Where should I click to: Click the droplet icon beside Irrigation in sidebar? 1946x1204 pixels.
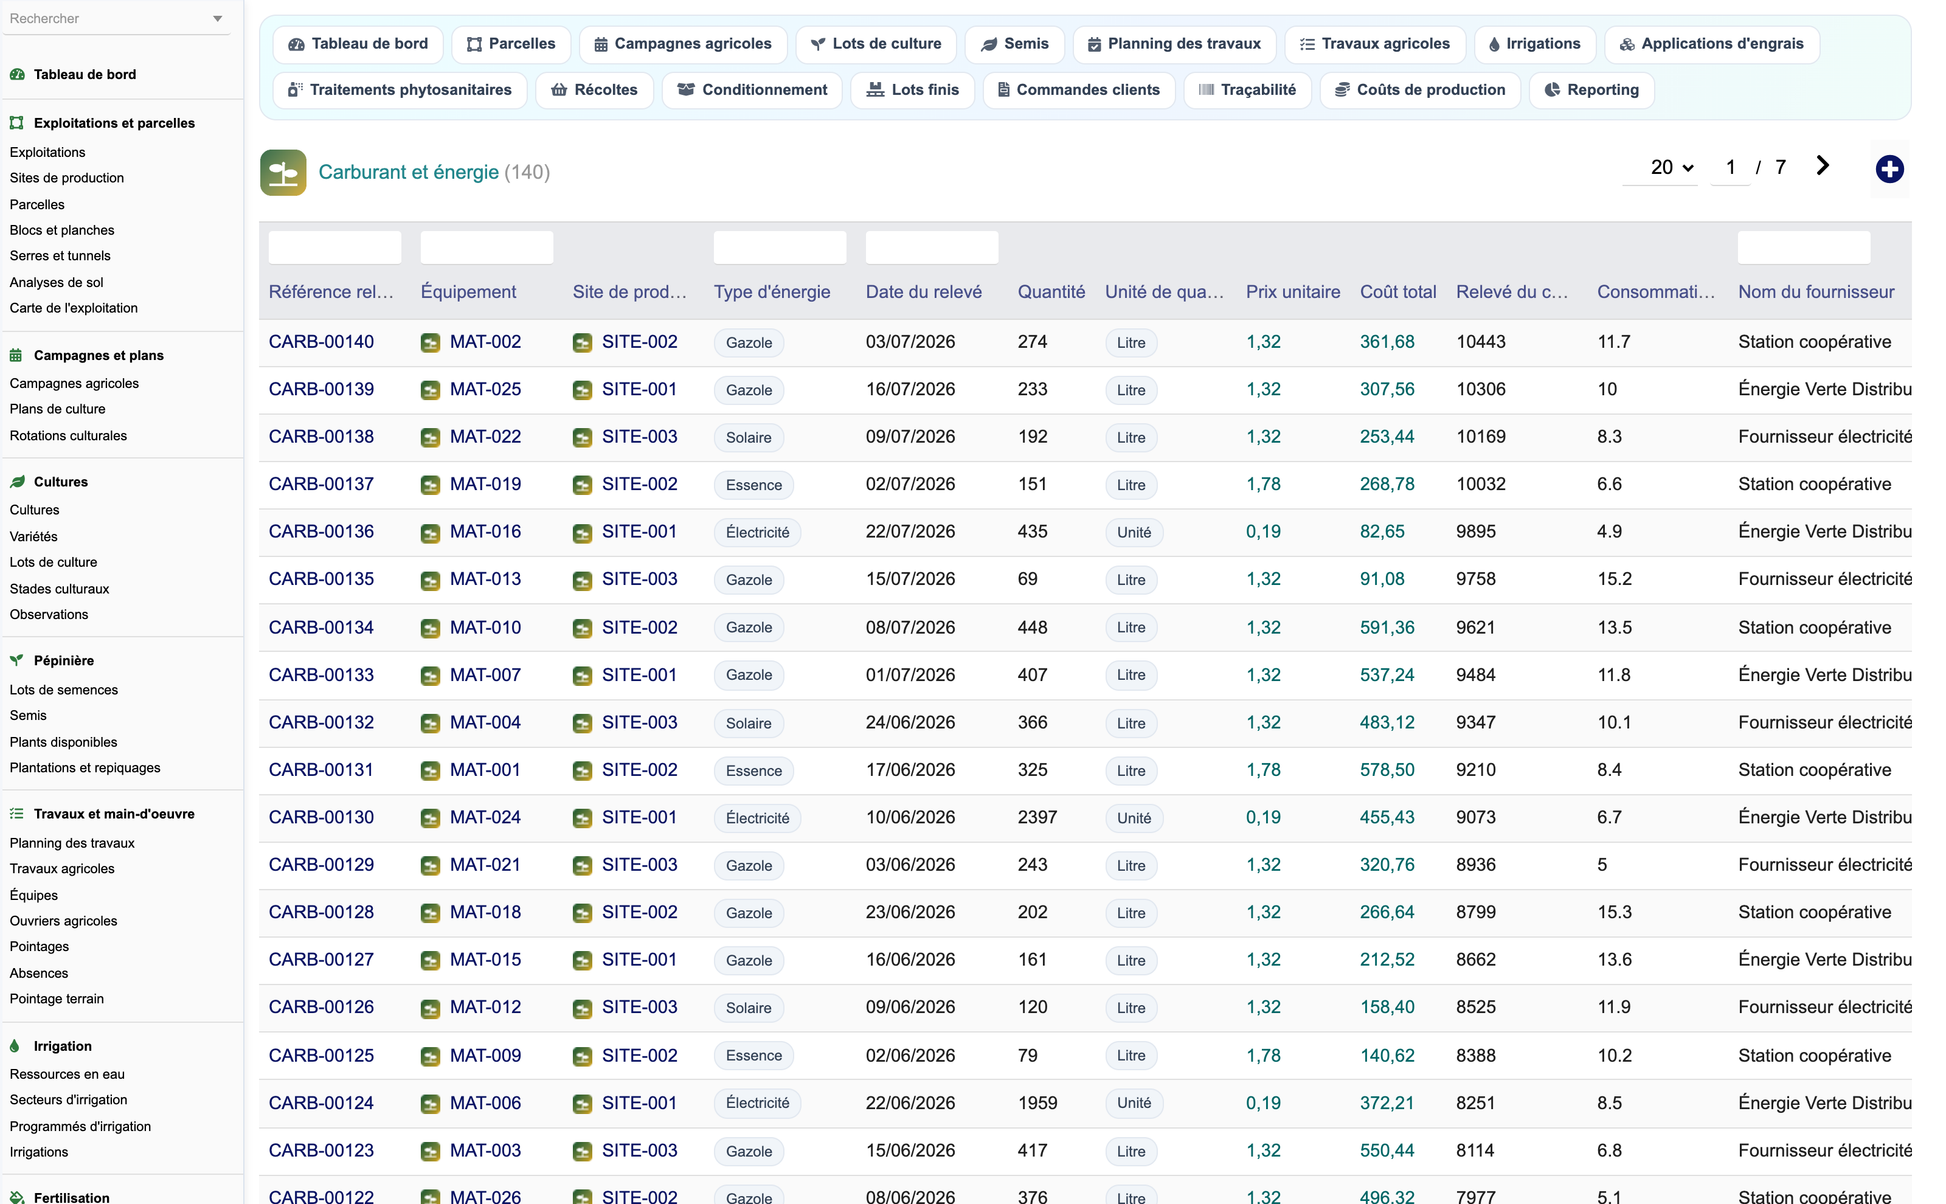pos(15,1046)
